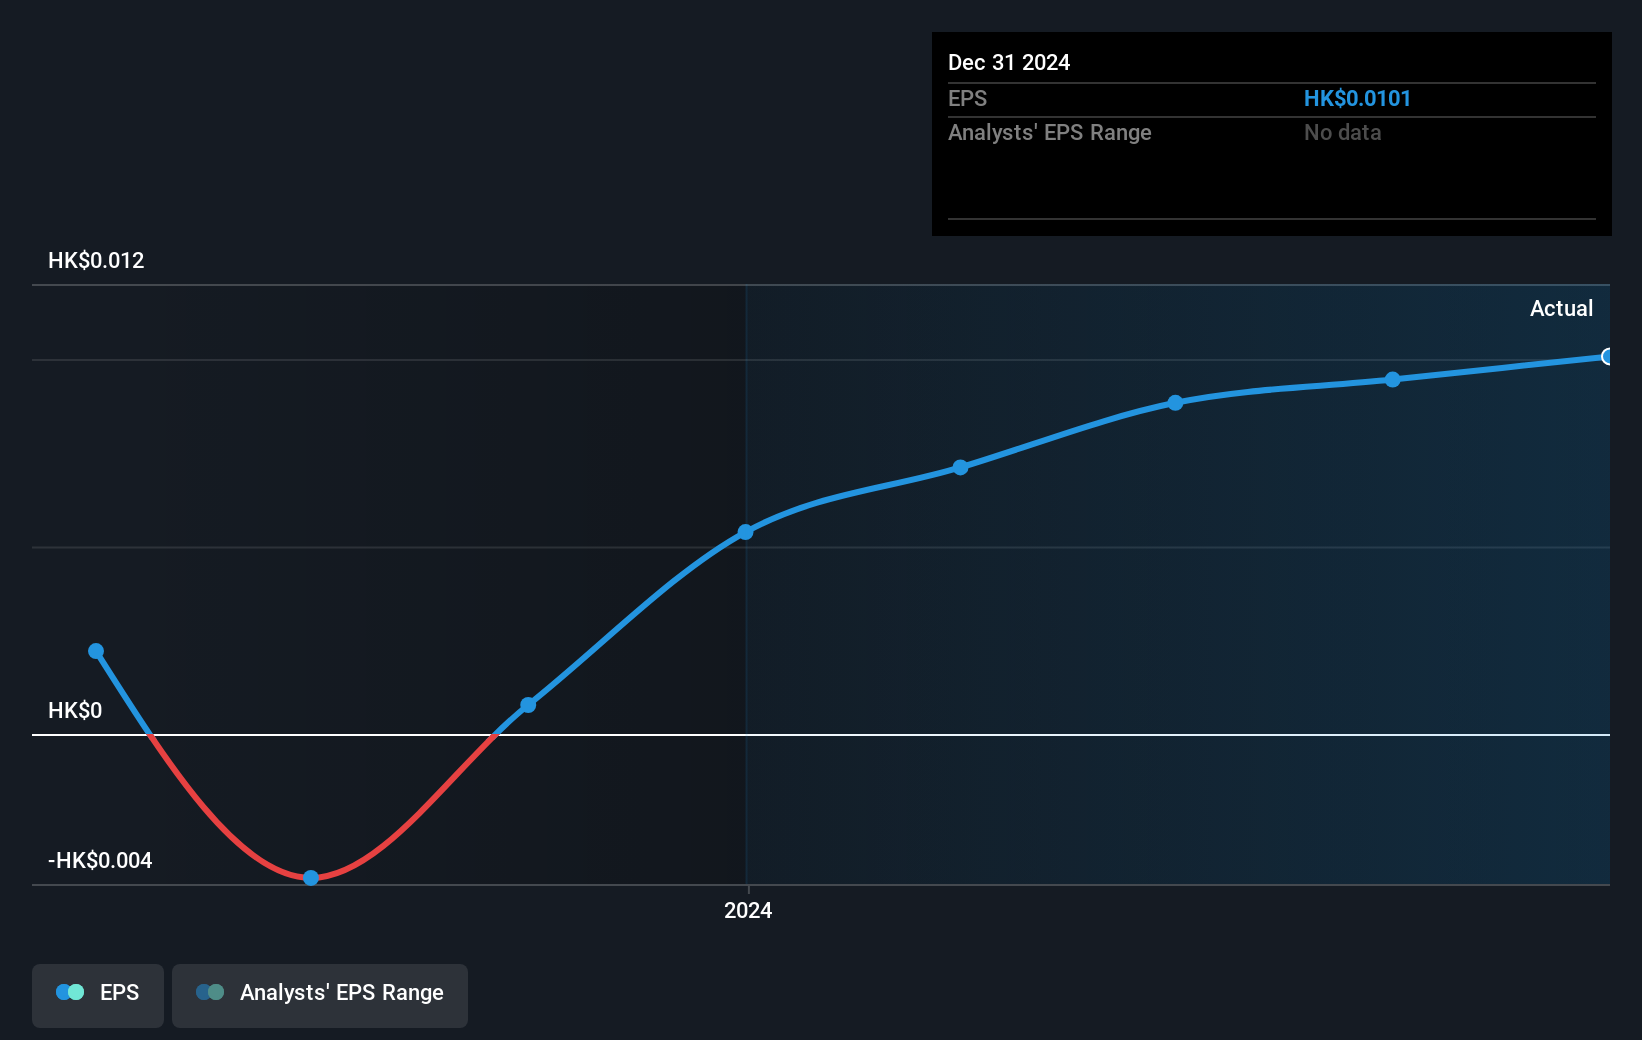Image resolution: width=1642 pixels, height=1040 pixels.
Task: Select the Dec 31 2024 final data point
Action: [1606, 357]
